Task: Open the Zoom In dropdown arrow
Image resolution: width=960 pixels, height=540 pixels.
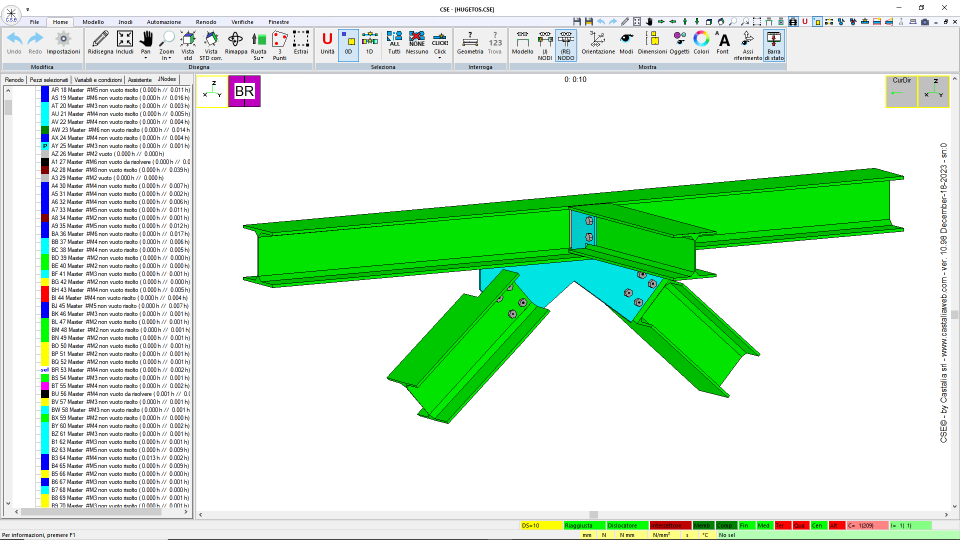Action: [170, 58]
